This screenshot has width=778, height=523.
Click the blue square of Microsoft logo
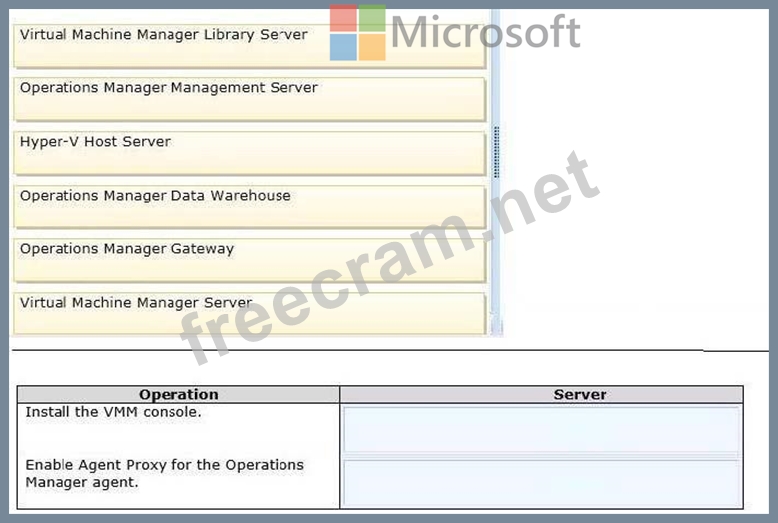coord(343,47)
